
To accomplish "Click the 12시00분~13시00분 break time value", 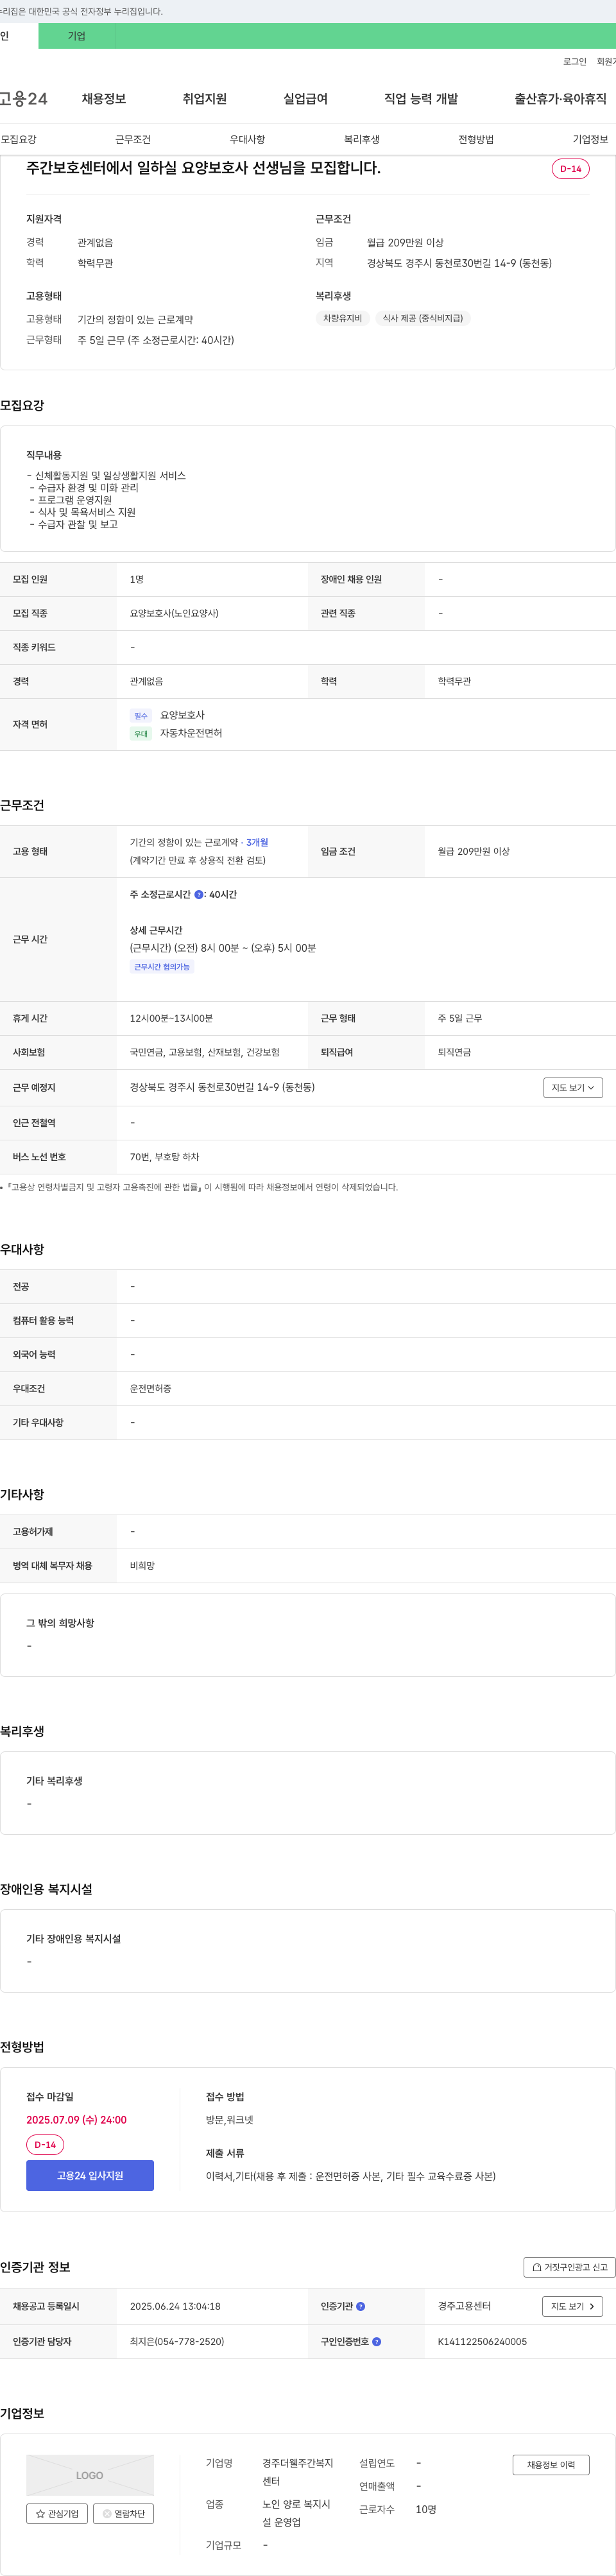I will click(171, 1019).
